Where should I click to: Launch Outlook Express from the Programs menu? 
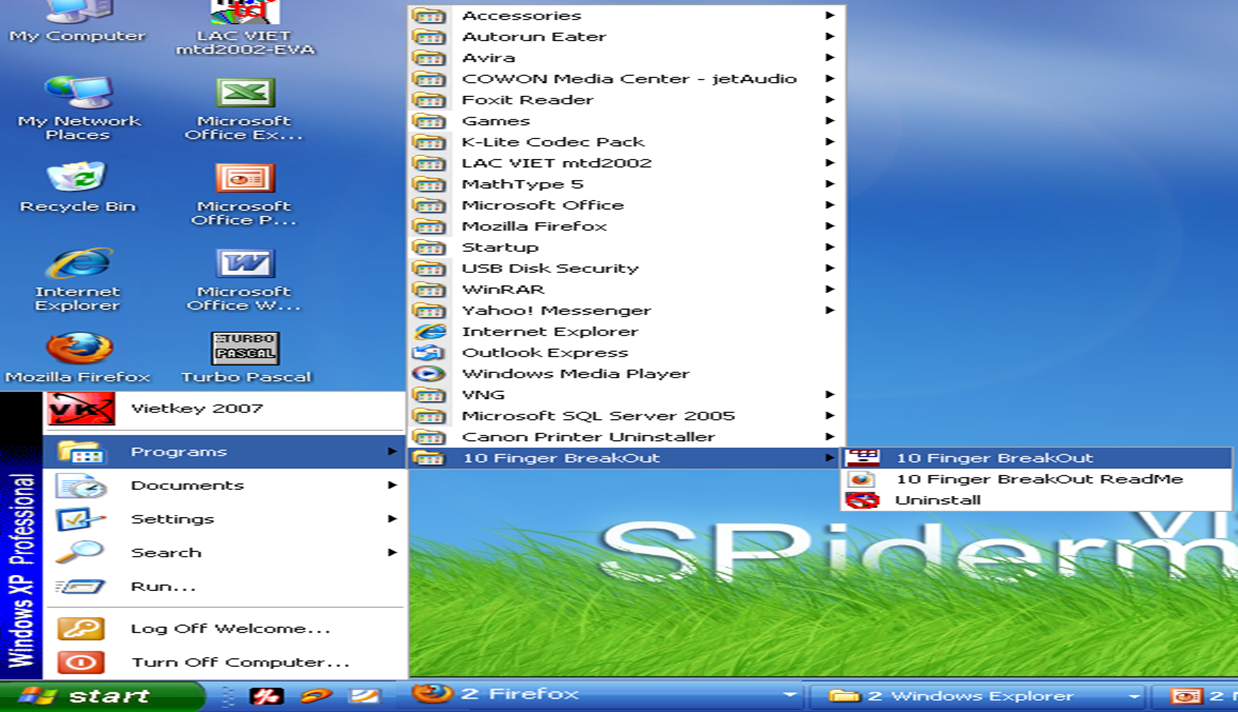(626, 353)
